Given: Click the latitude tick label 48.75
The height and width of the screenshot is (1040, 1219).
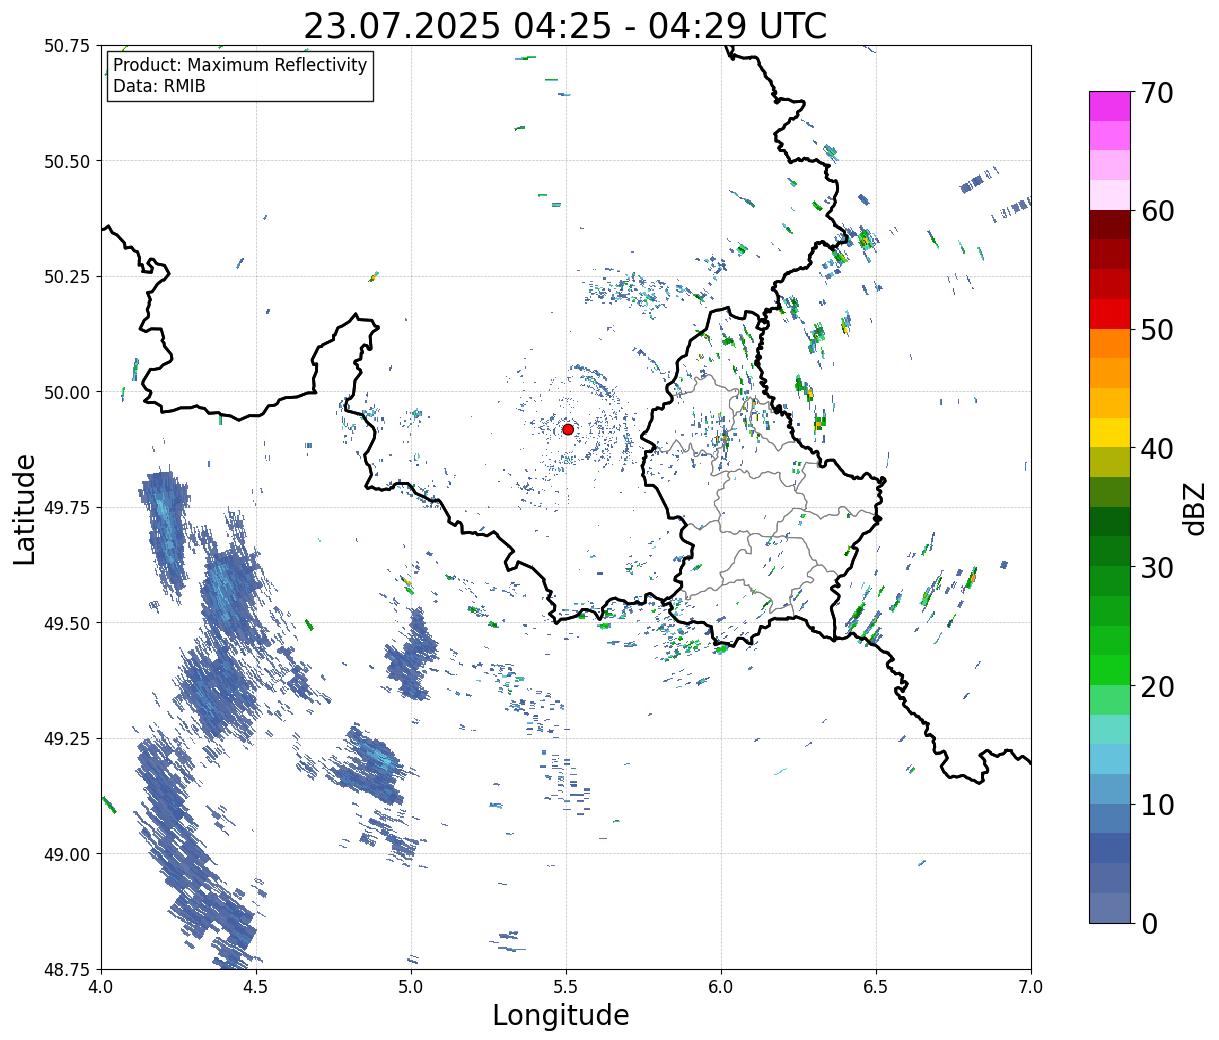Looking at the screenshot, I should [x=67, y=969].
